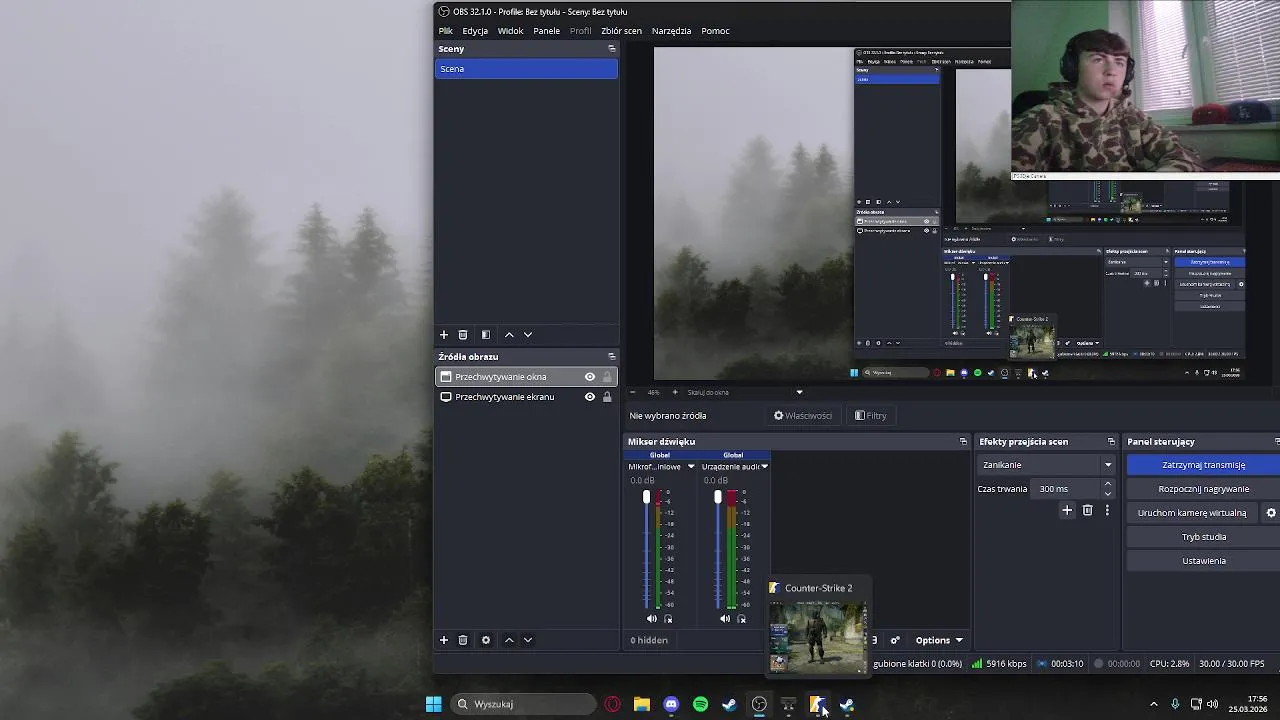Move source up in Źródła obrazu panel
Viewport: 1280px width, 720px height.
click(509, 640)
